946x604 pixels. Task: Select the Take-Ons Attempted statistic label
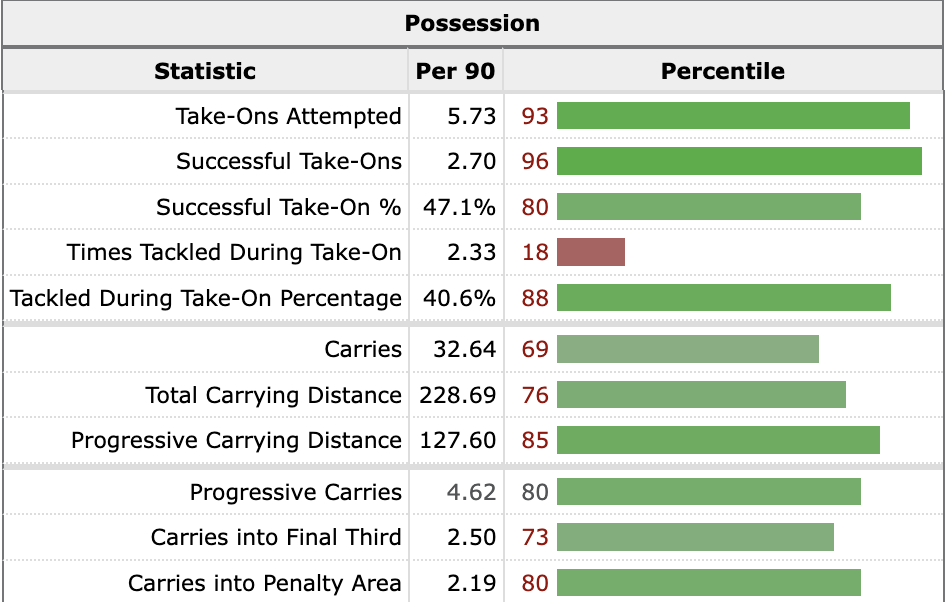coord(288,116)
